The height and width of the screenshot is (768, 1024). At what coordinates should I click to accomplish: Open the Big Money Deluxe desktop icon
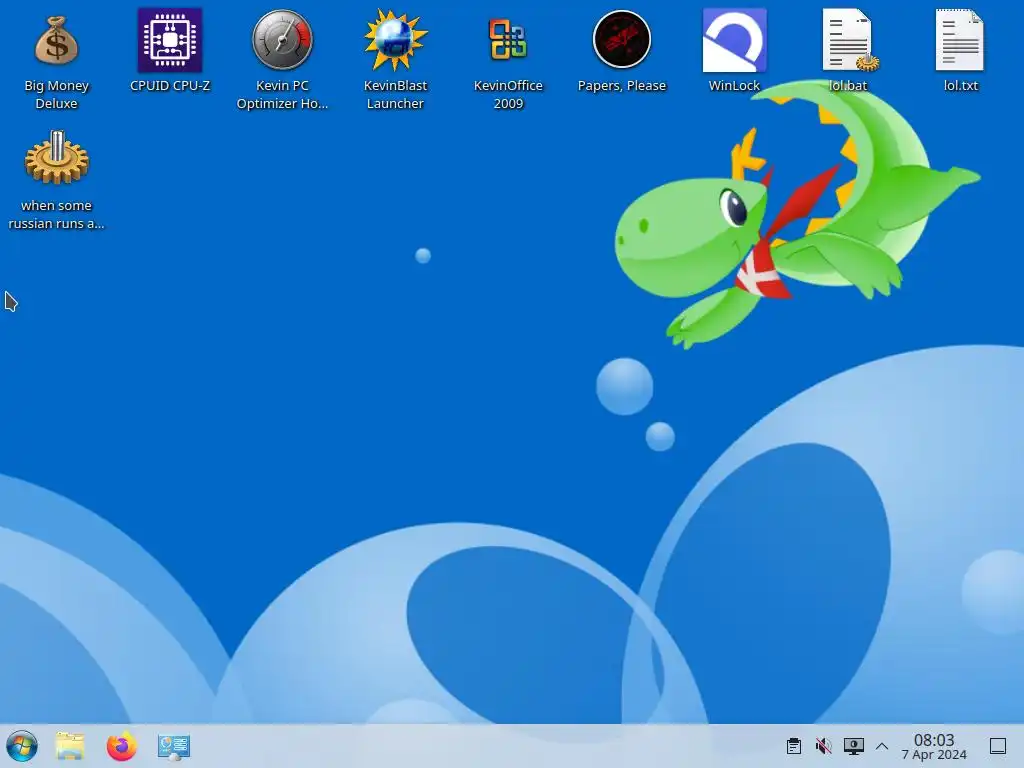click(x=56, y=40)
